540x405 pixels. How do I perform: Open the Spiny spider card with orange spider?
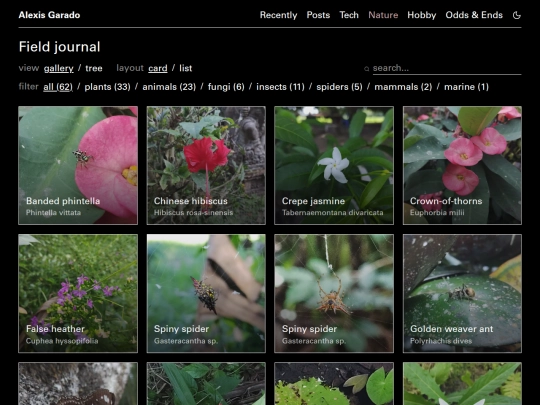pyautogui.click(x=334, y=293)
